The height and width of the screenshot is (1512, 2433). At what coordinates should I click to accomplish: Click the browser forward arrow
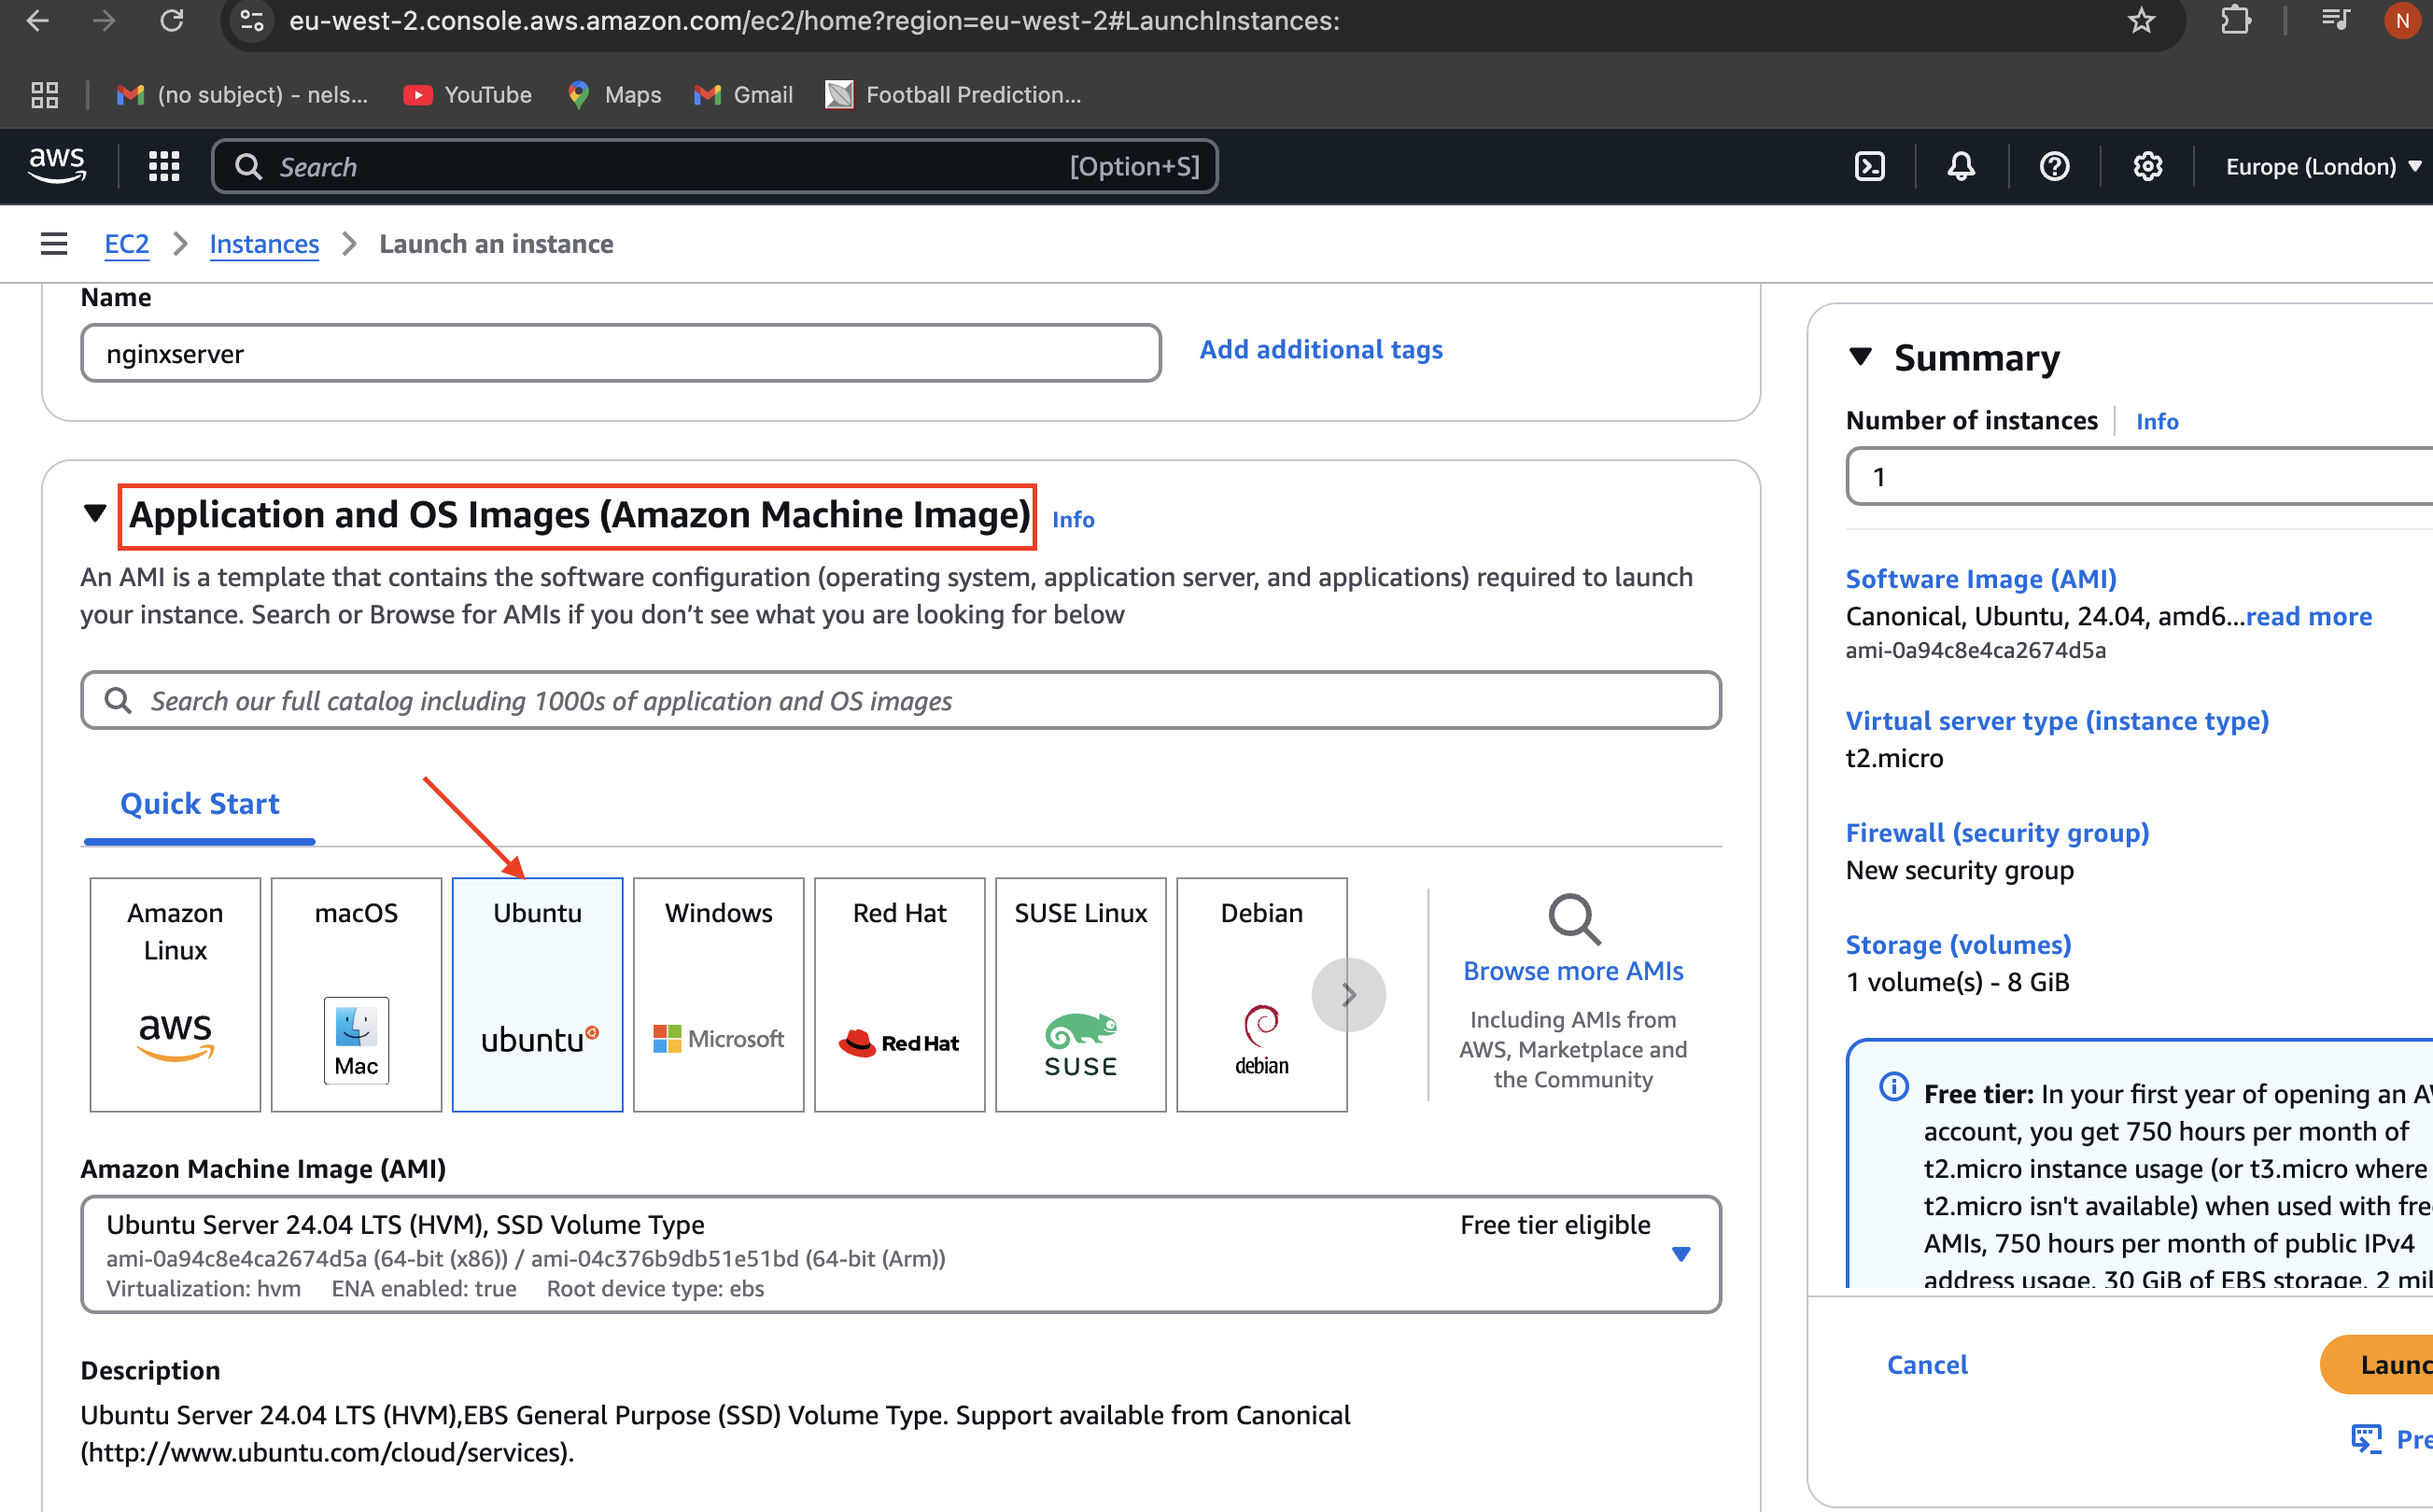(104, 21)
